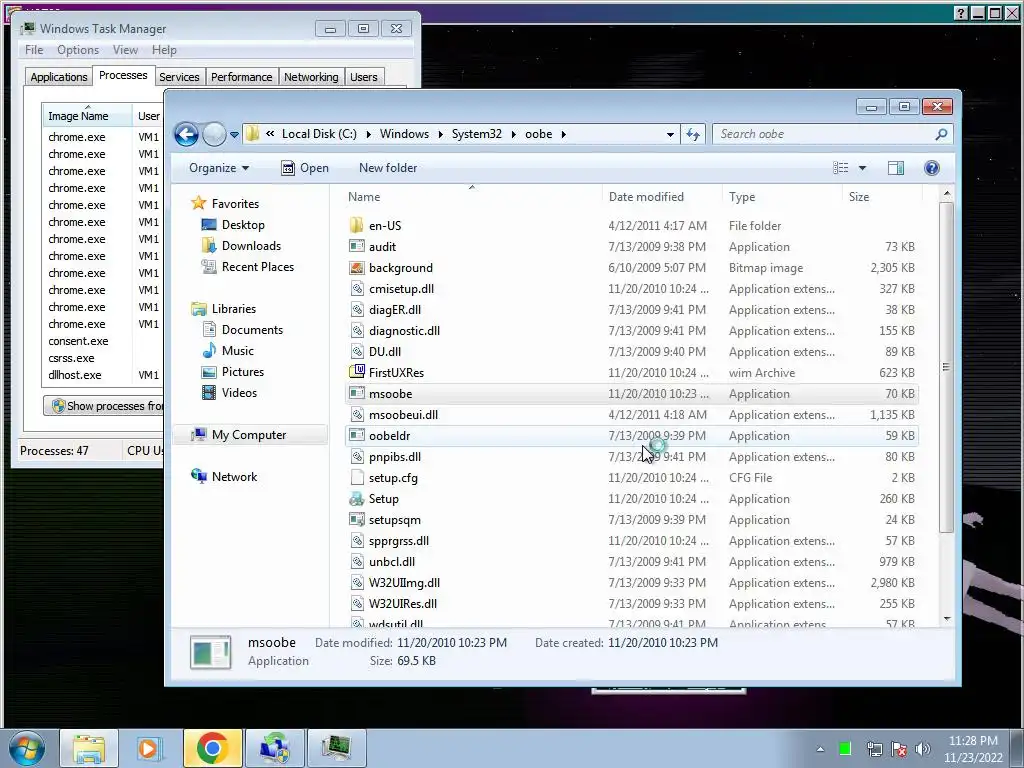Toggle the preview pane icon
The image size is (1024, 768).
[x=896, y=168]
